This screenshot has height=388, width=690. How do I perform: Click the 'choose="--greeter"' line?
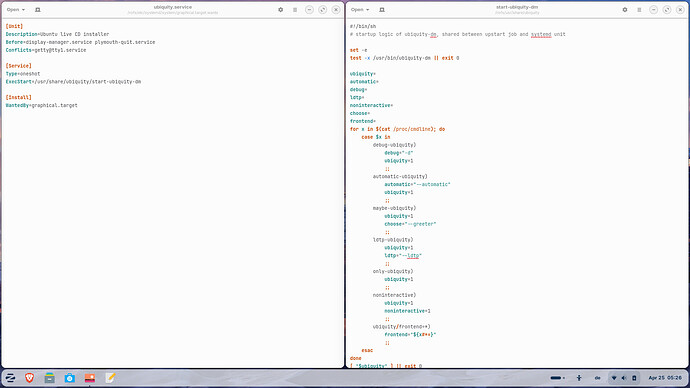410,224
